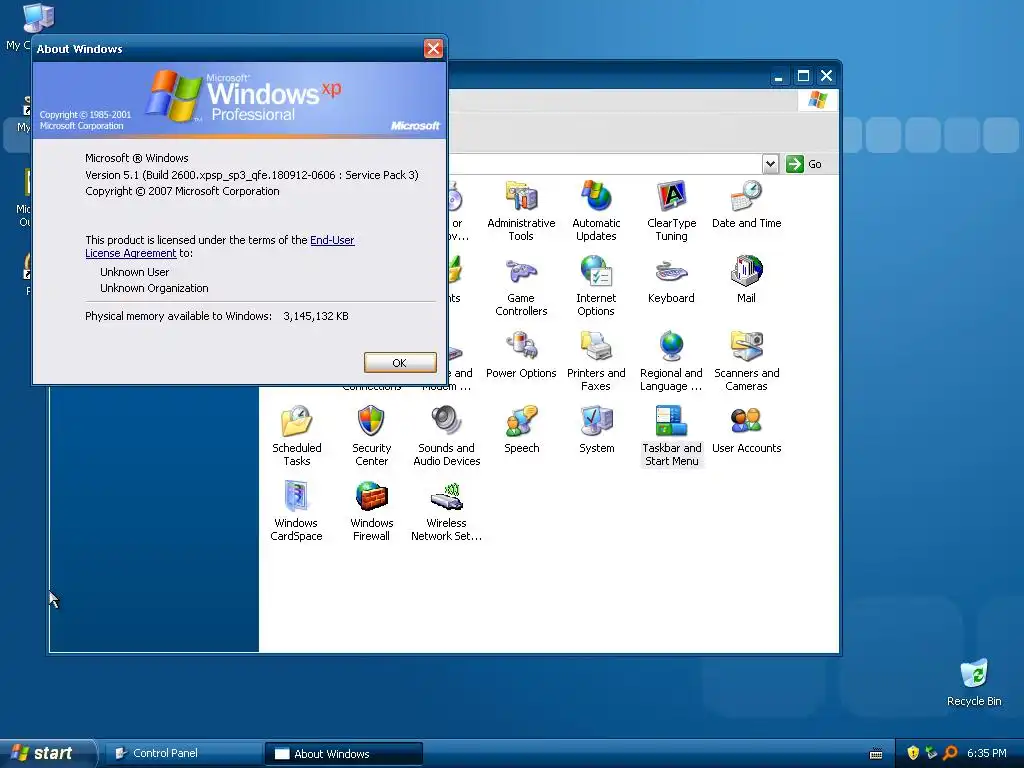Viewport: 1024px width, 768px height.
Task: Open Internet Options icon
Action: click(596, 285)
